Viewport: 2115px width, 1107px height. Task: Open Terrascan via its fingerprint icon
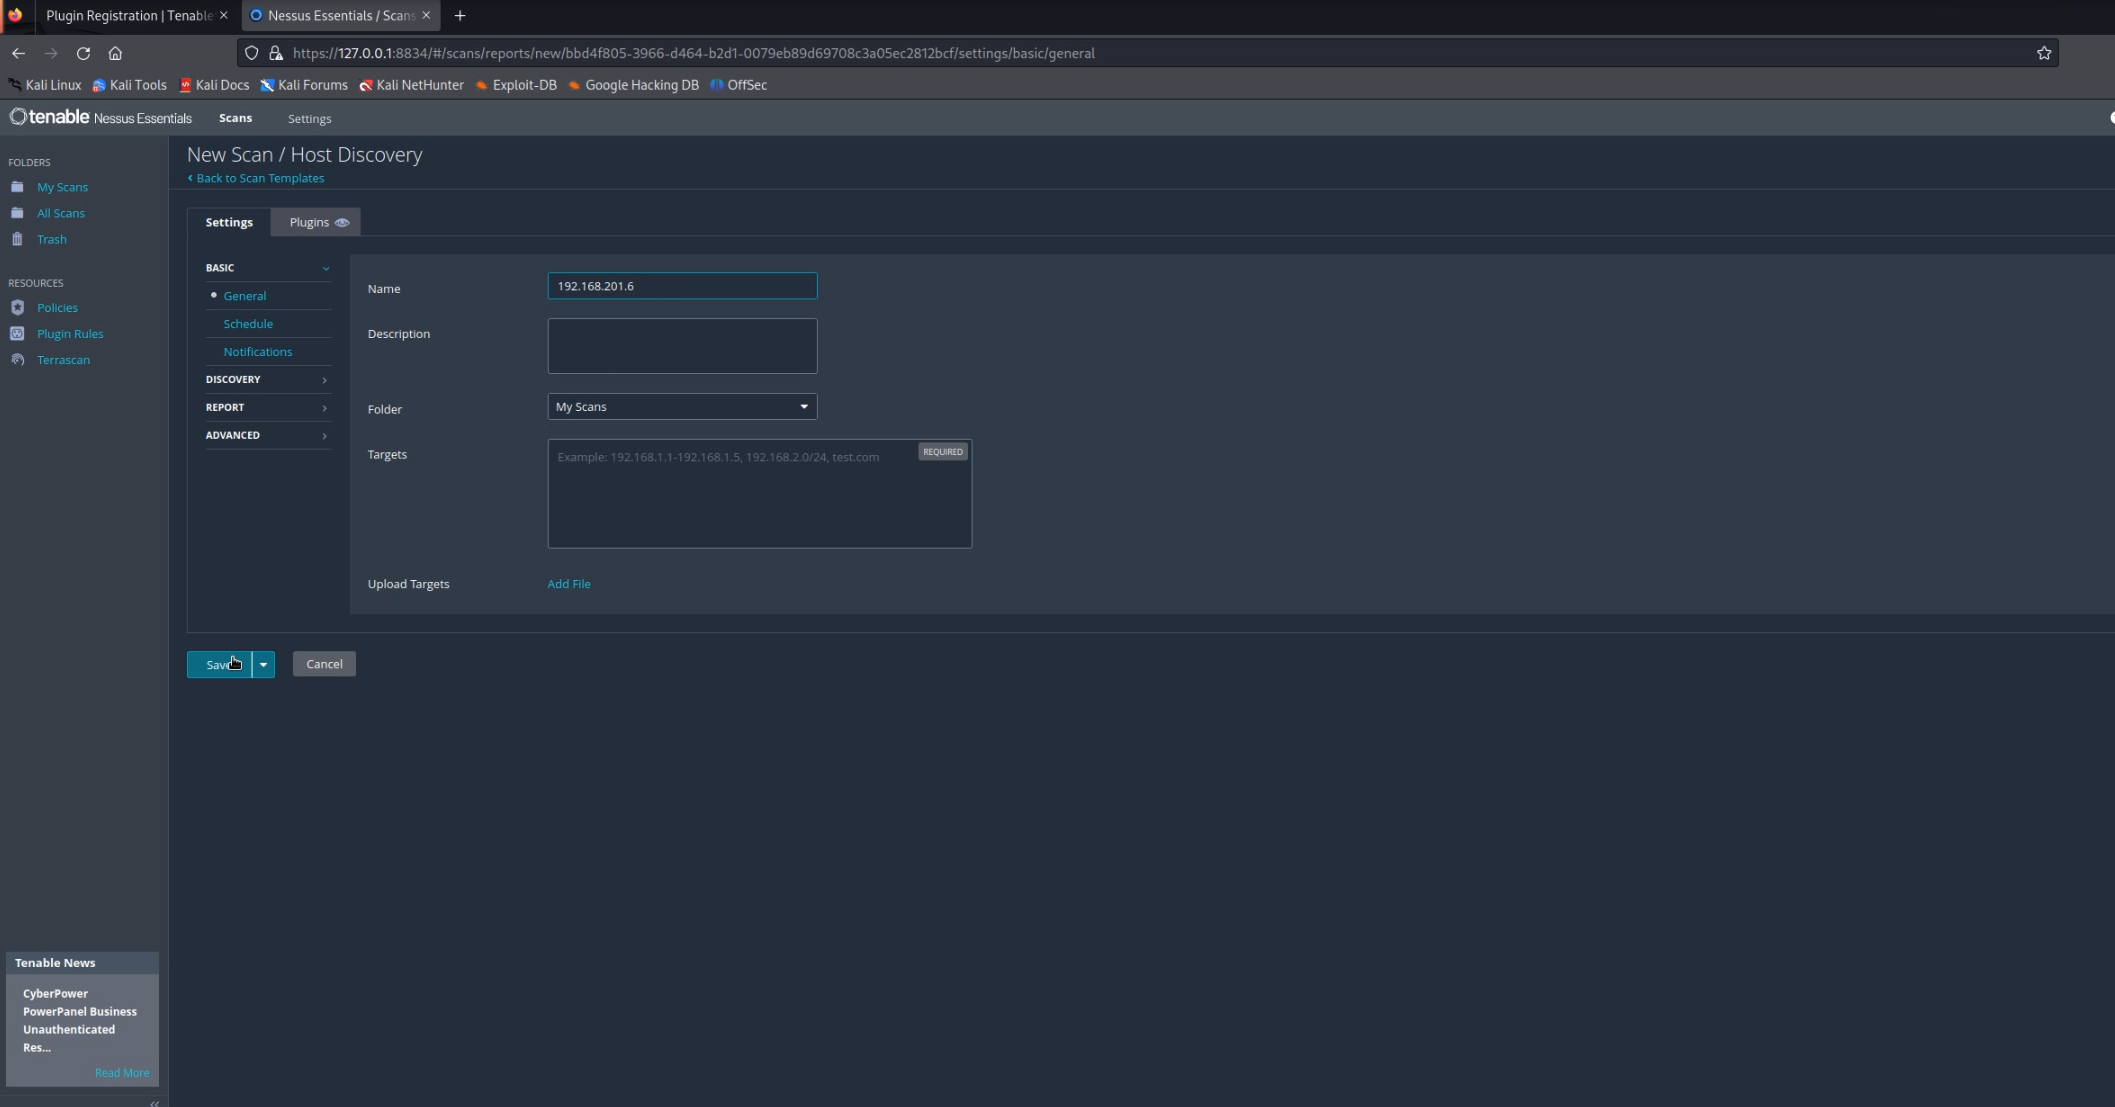(x=17, y=360)
